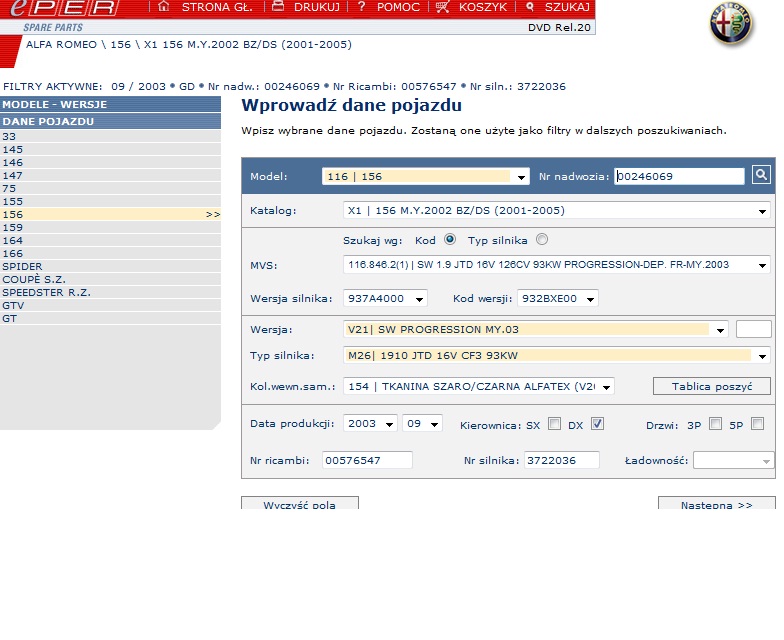Select model 146 in the list
Image resolution: width=784 pixels, height=640 pixels.
coord(110,162)
